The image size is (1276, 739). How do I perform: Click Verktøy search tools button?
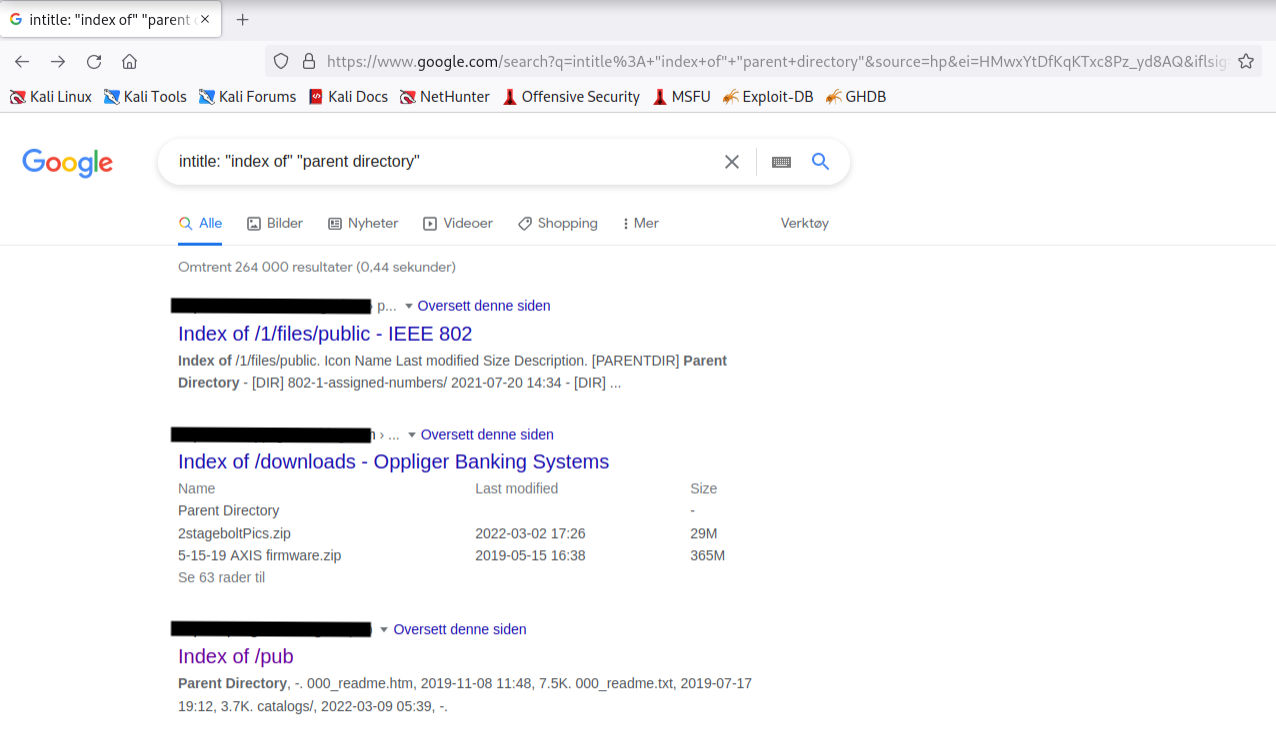point(804,223)
